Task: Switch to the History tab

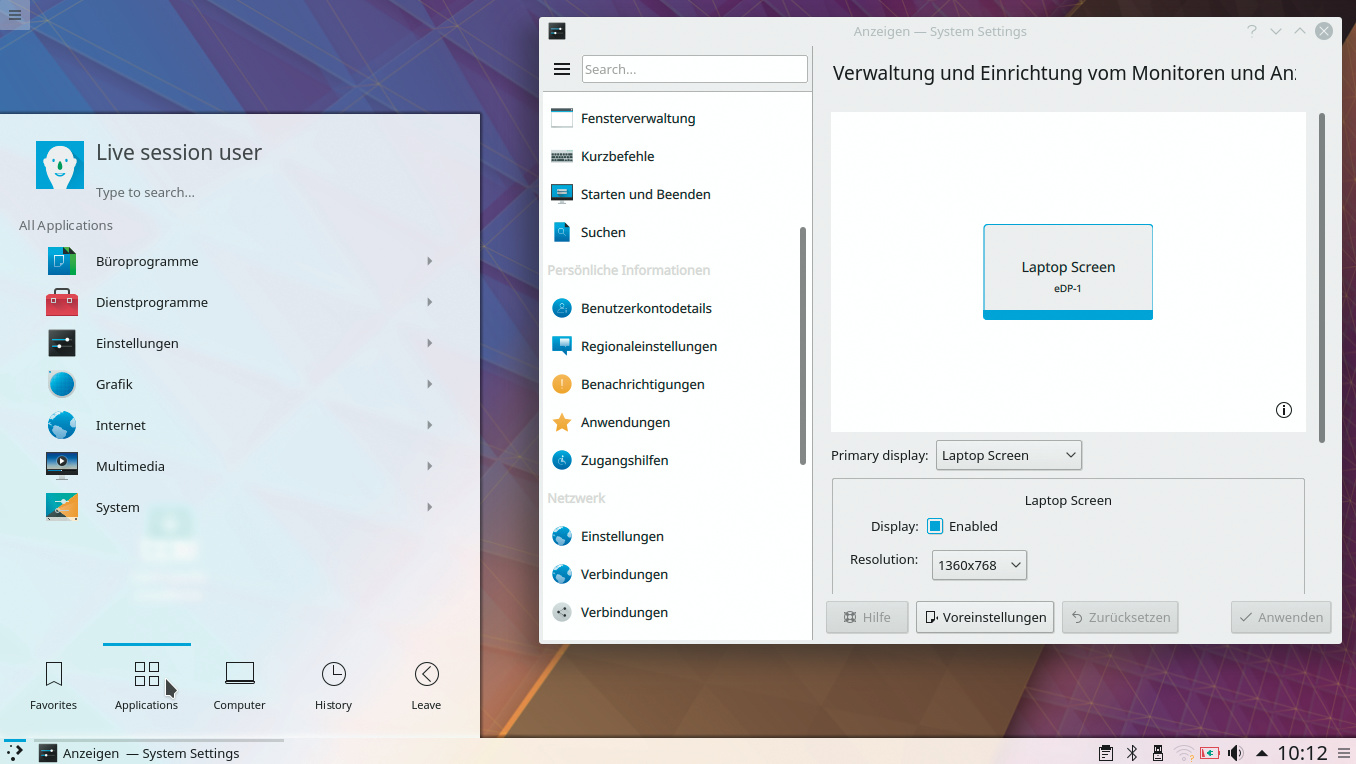Action: tap(333, 685)
